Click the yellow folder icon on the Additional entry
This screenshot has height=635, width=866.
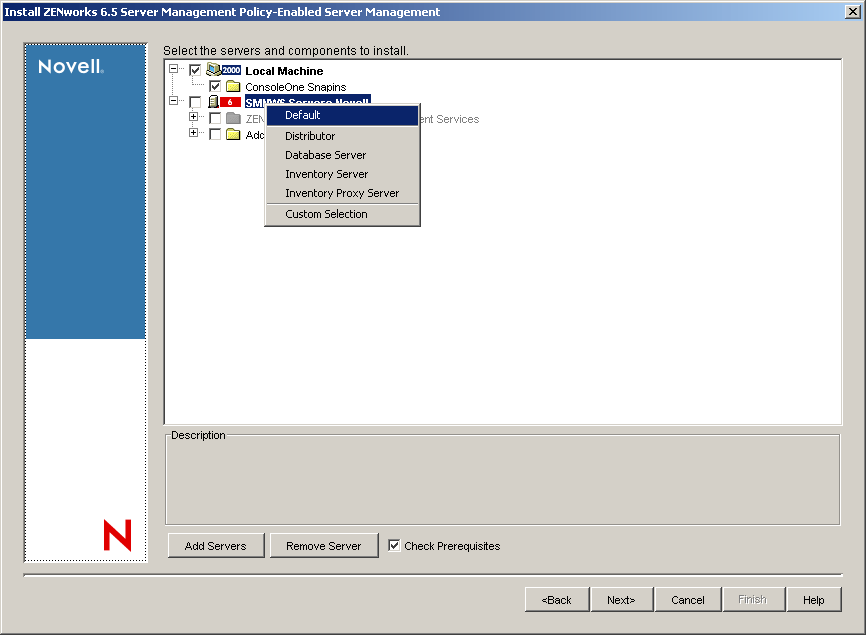[233, 135]
